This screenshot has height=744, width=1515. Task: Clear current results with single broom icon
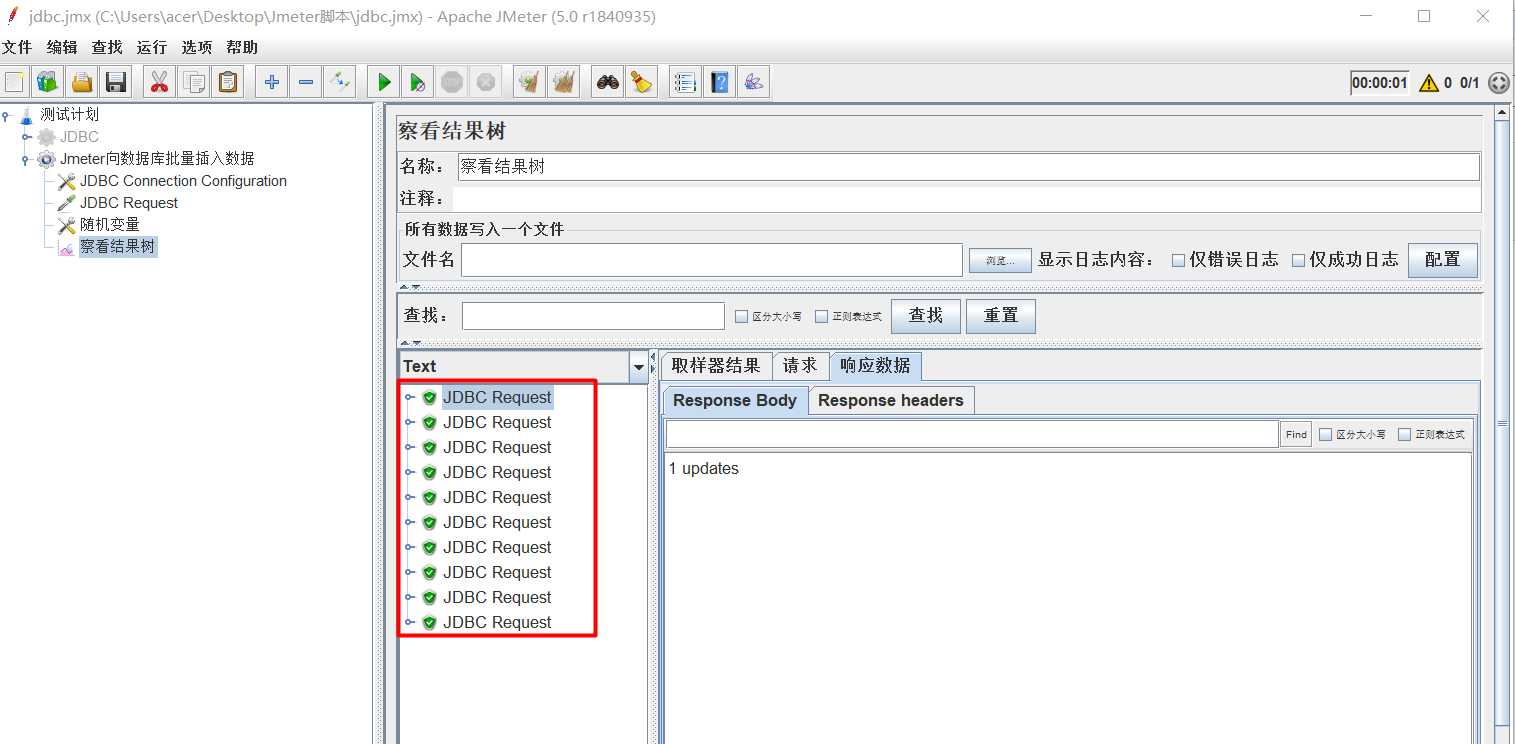529,82
